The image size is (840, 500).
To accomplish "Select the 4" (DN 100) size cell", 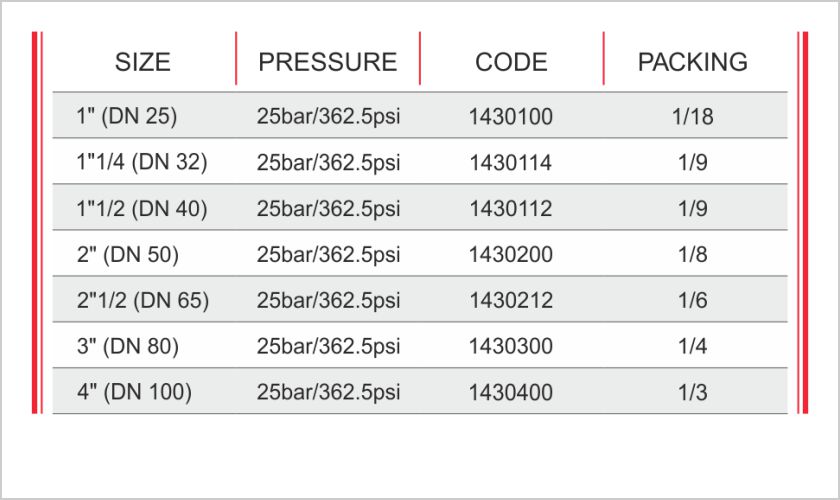I will tap(134, 392).
